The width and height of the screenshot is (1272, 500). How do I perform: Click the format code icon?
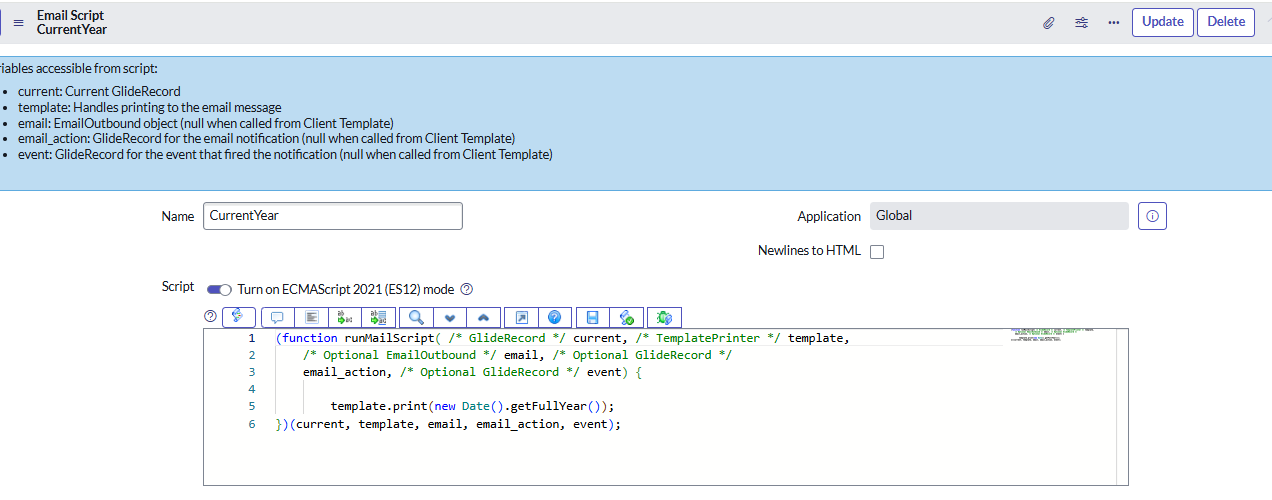pos(312,317)
